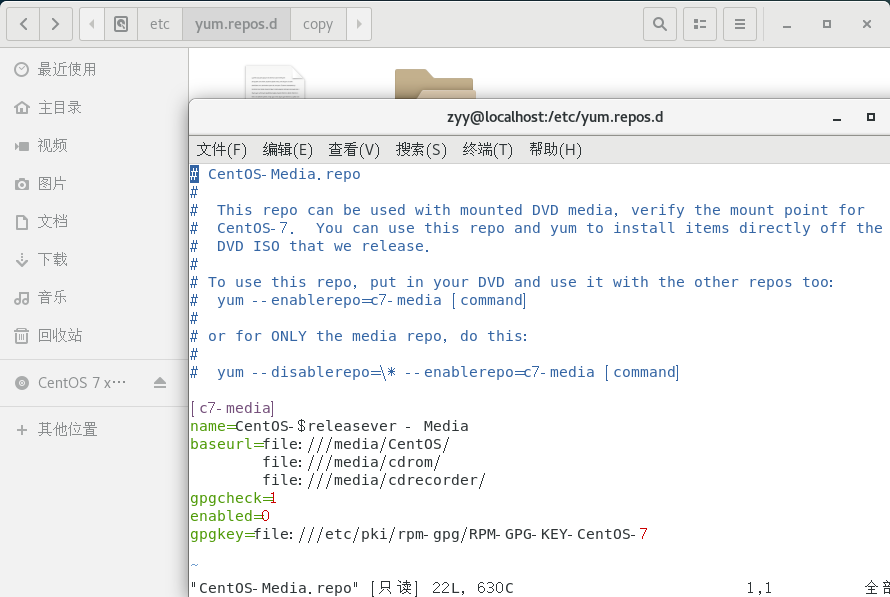Click the gpgkey=file:///etc/pki line

point(419,535)
